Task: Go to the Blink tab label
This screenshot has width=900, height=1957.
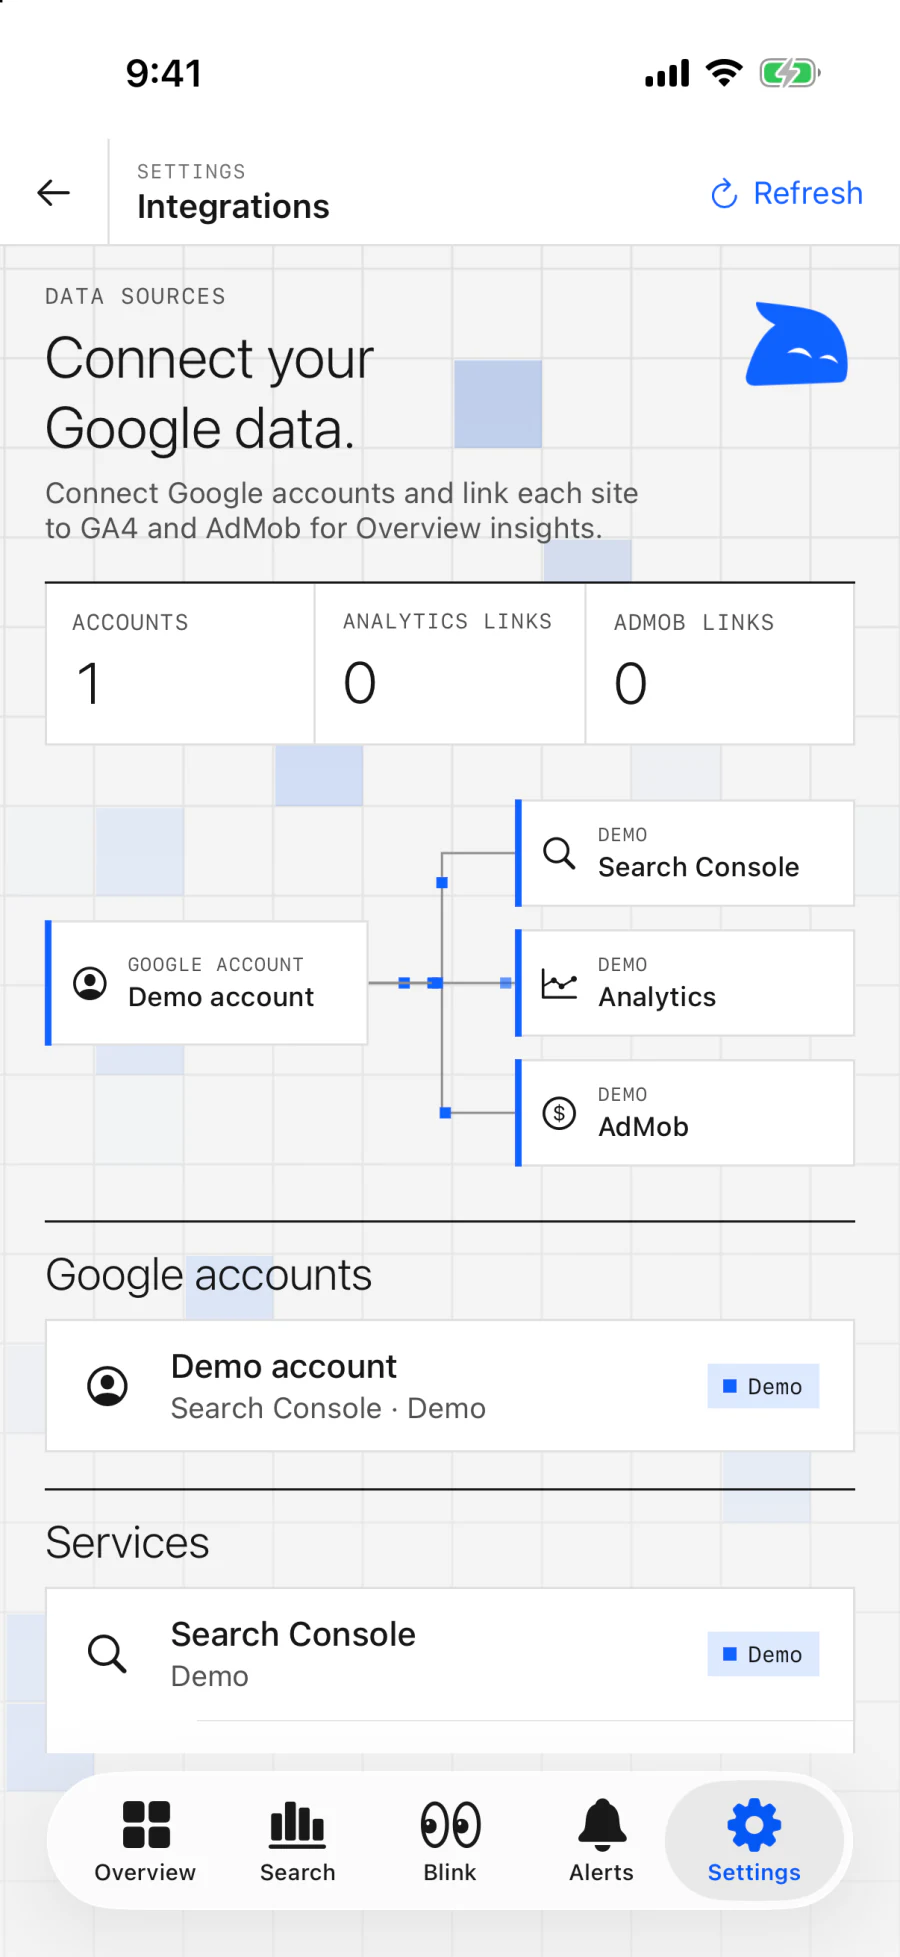Action: (x=450, y=1872)
